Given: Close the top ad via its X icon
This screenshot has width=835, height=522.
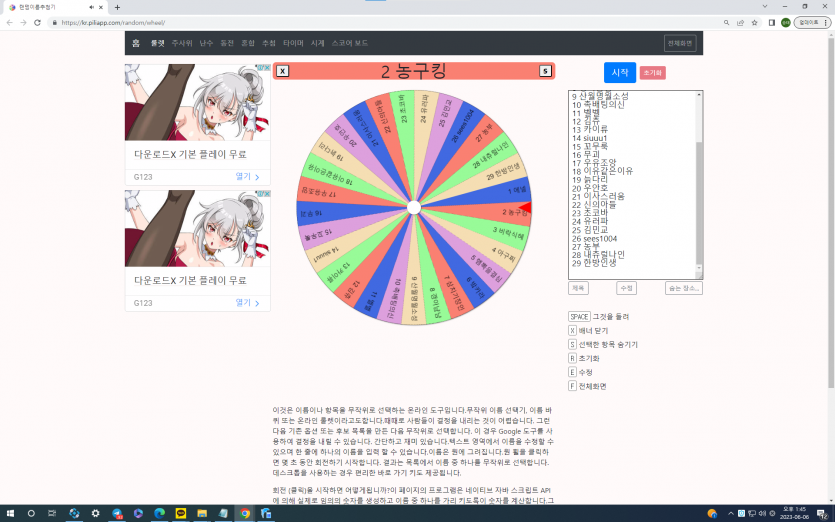Looking at the screenshot, I should pyautogui.click(x=267, y=68).
